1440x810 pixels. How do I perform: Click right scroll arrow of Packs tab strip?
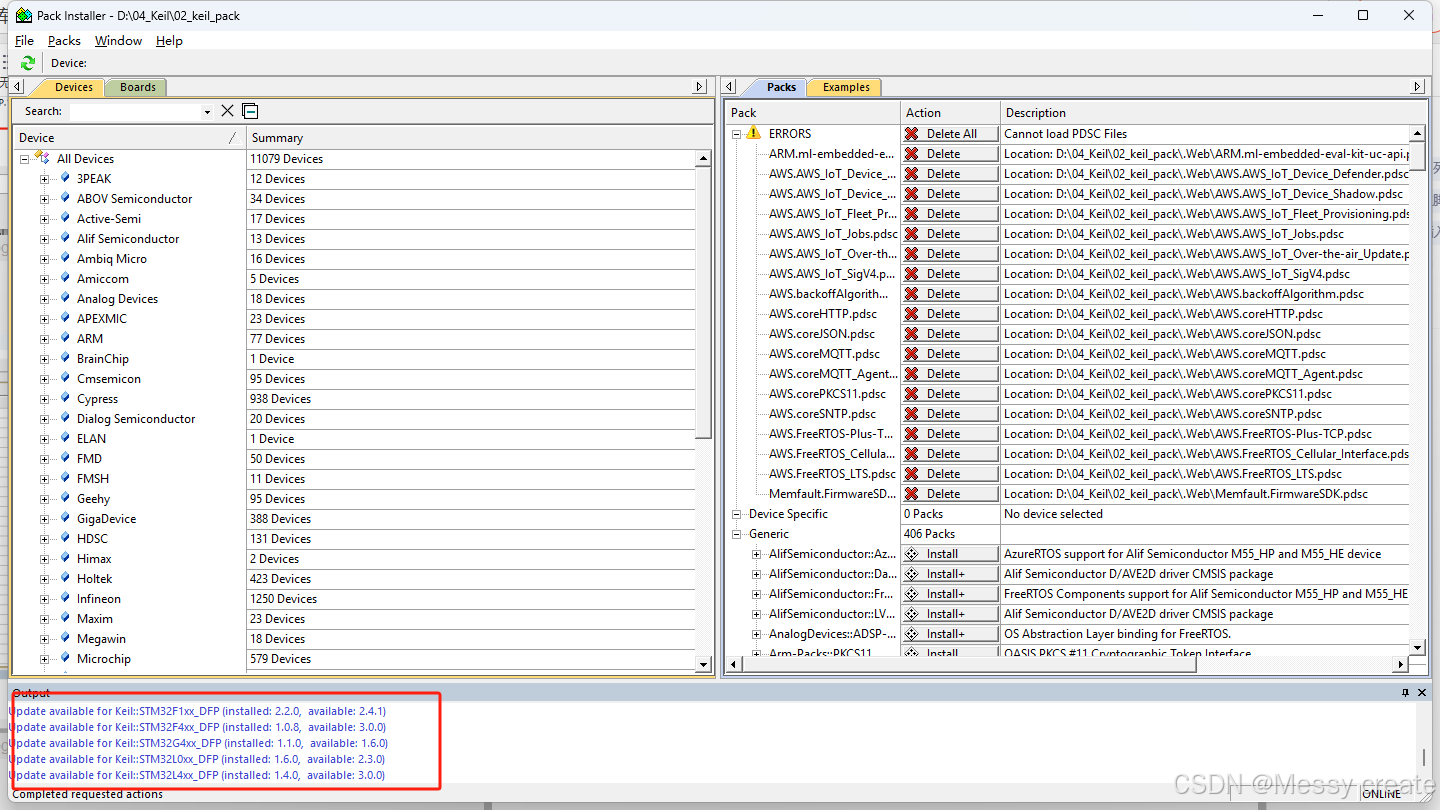[1418, 87]
